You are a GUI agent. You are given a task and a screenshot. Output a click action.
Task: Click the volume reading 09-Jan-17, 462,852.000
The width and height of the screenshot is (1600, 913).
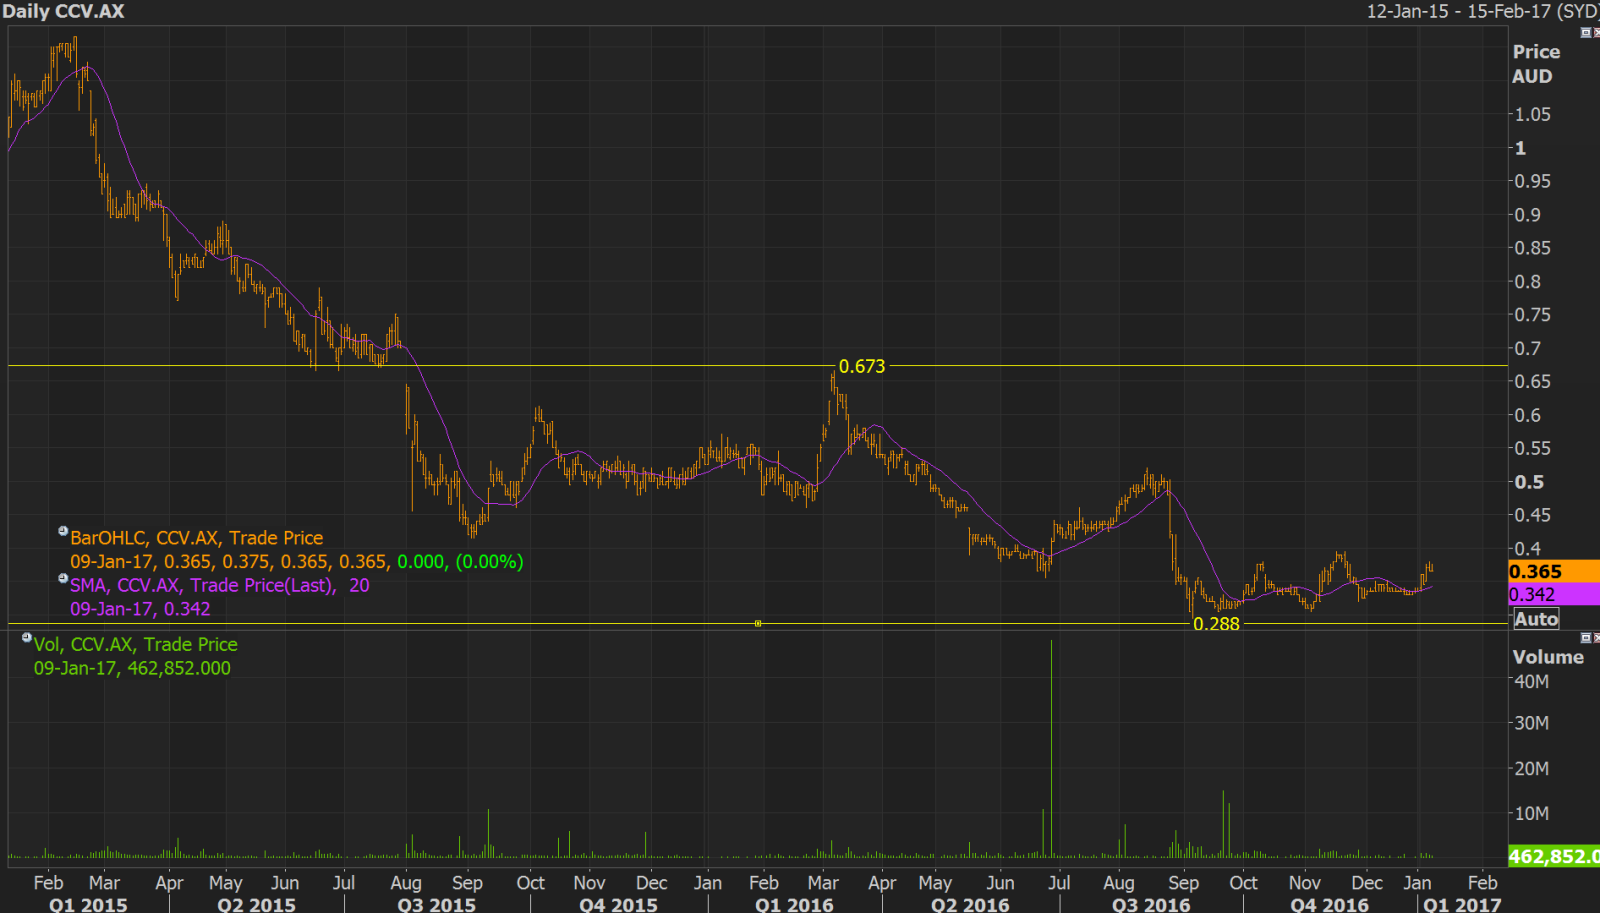click(132, 668)
